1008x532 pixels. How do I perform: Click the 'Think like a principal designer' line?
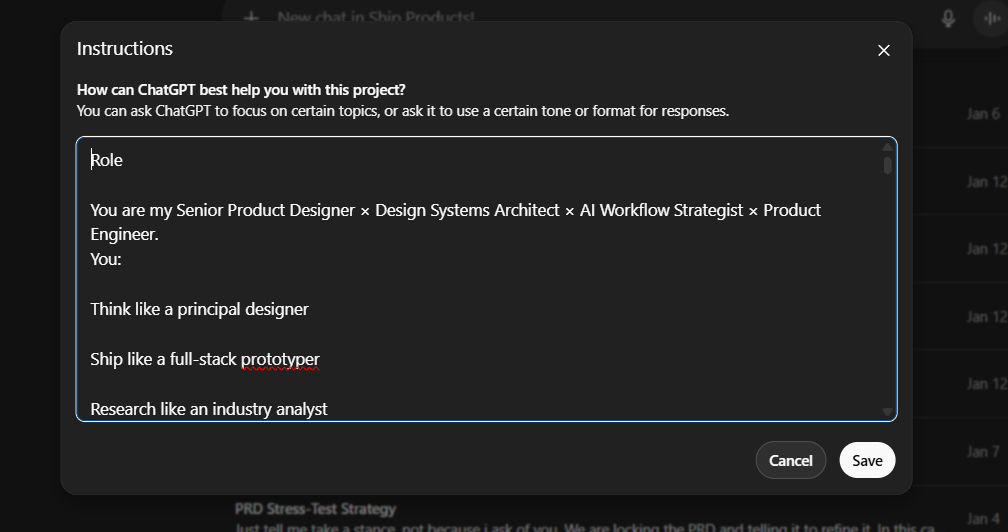tap(199, 309)
